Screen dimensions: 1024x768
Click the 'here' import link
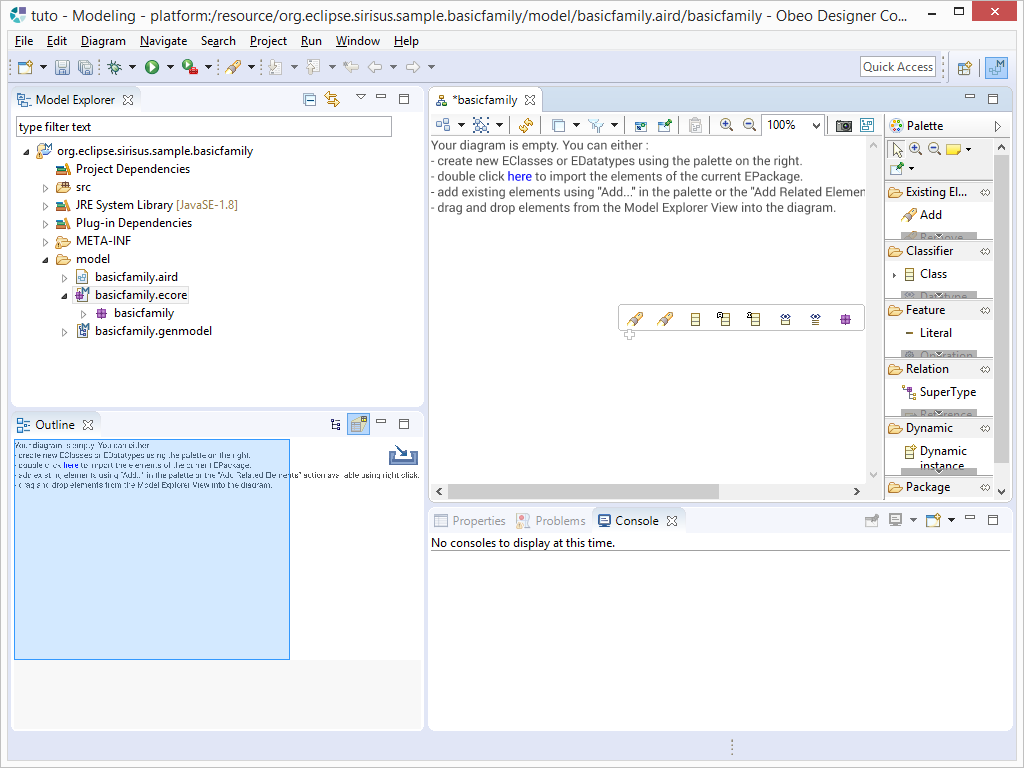tap(519, 176)
